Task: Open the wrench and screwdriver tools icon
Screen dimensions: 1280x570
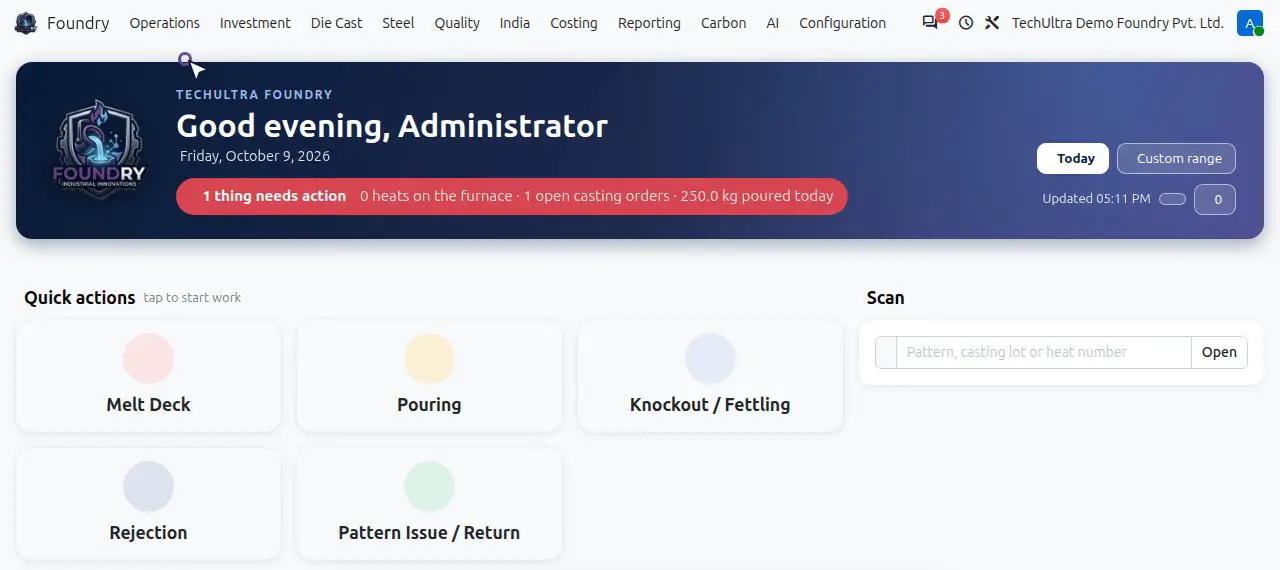Action: tap(992, 22)
